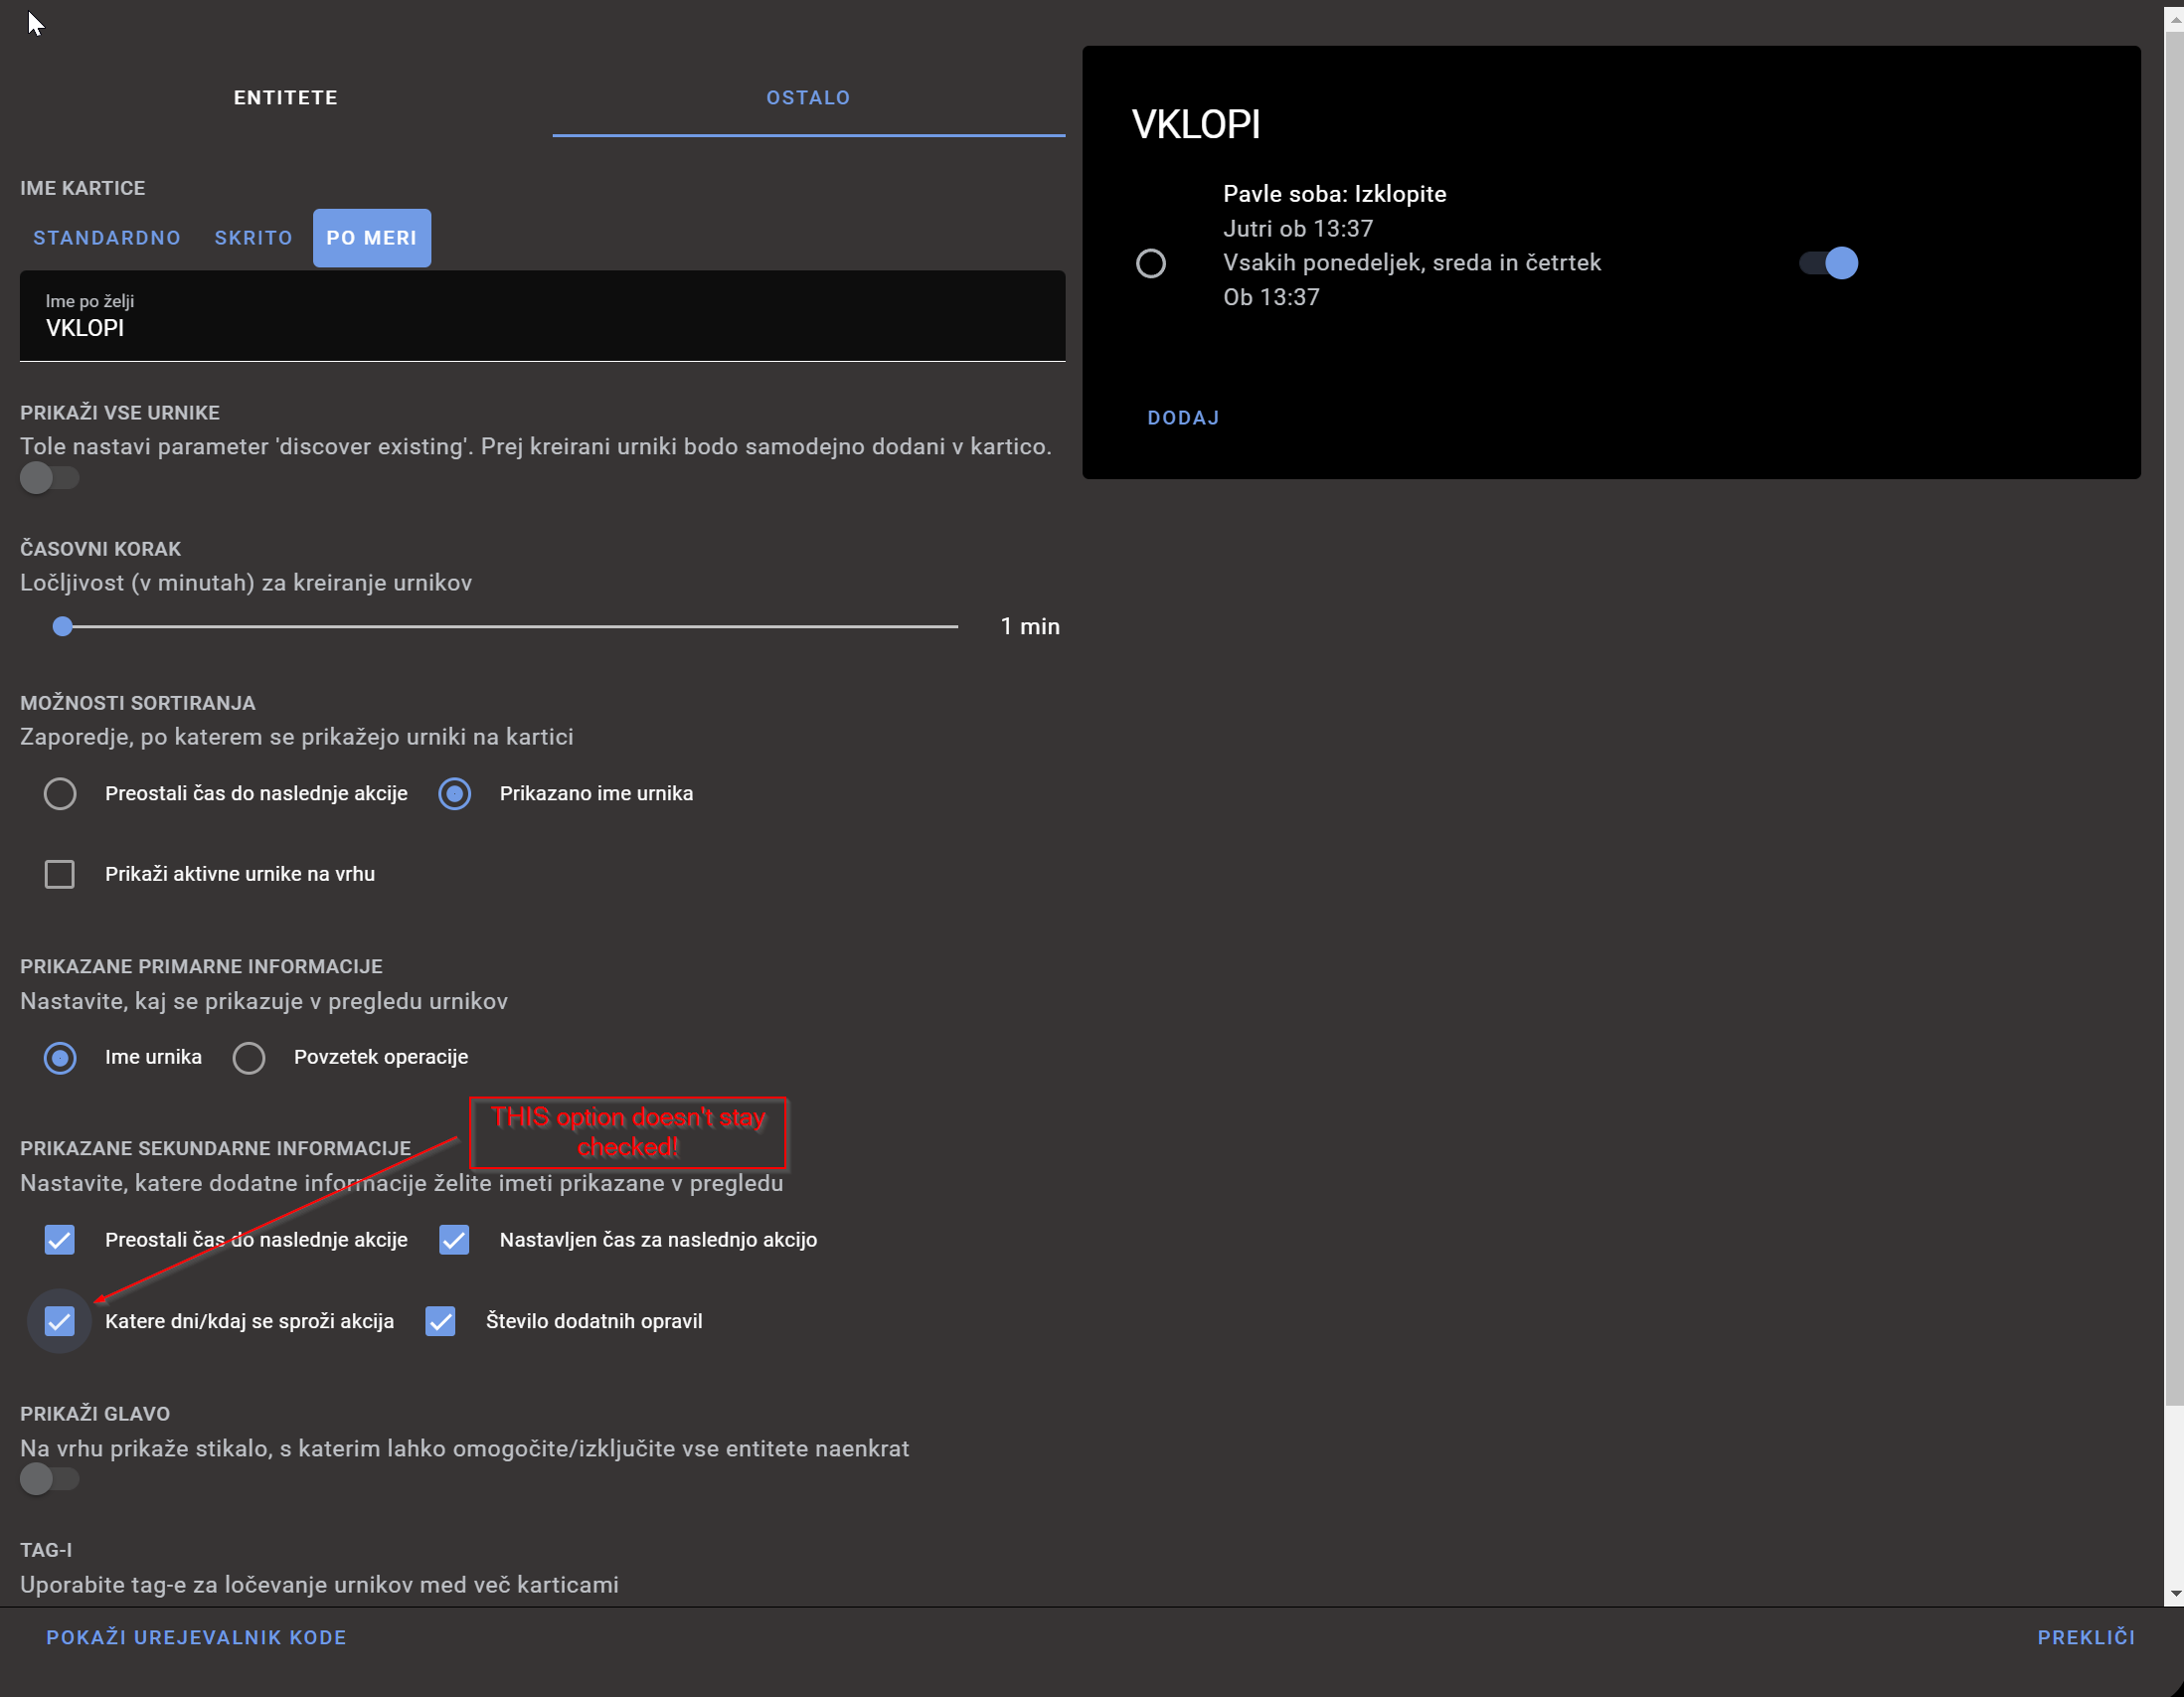Switch to the ENTITETE tab
The image size is (2184, 1697).
(286, 97)
